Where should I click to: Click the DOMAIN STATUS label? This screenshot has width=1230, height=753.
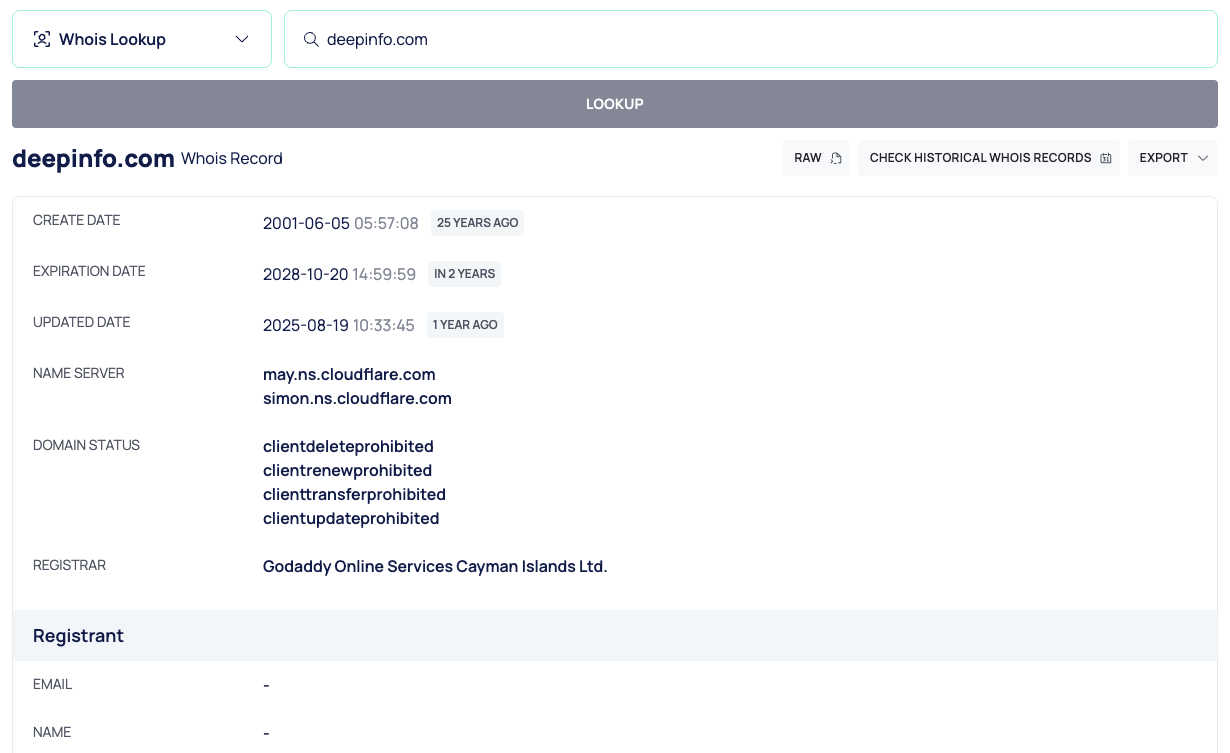(x=86, y=445)
